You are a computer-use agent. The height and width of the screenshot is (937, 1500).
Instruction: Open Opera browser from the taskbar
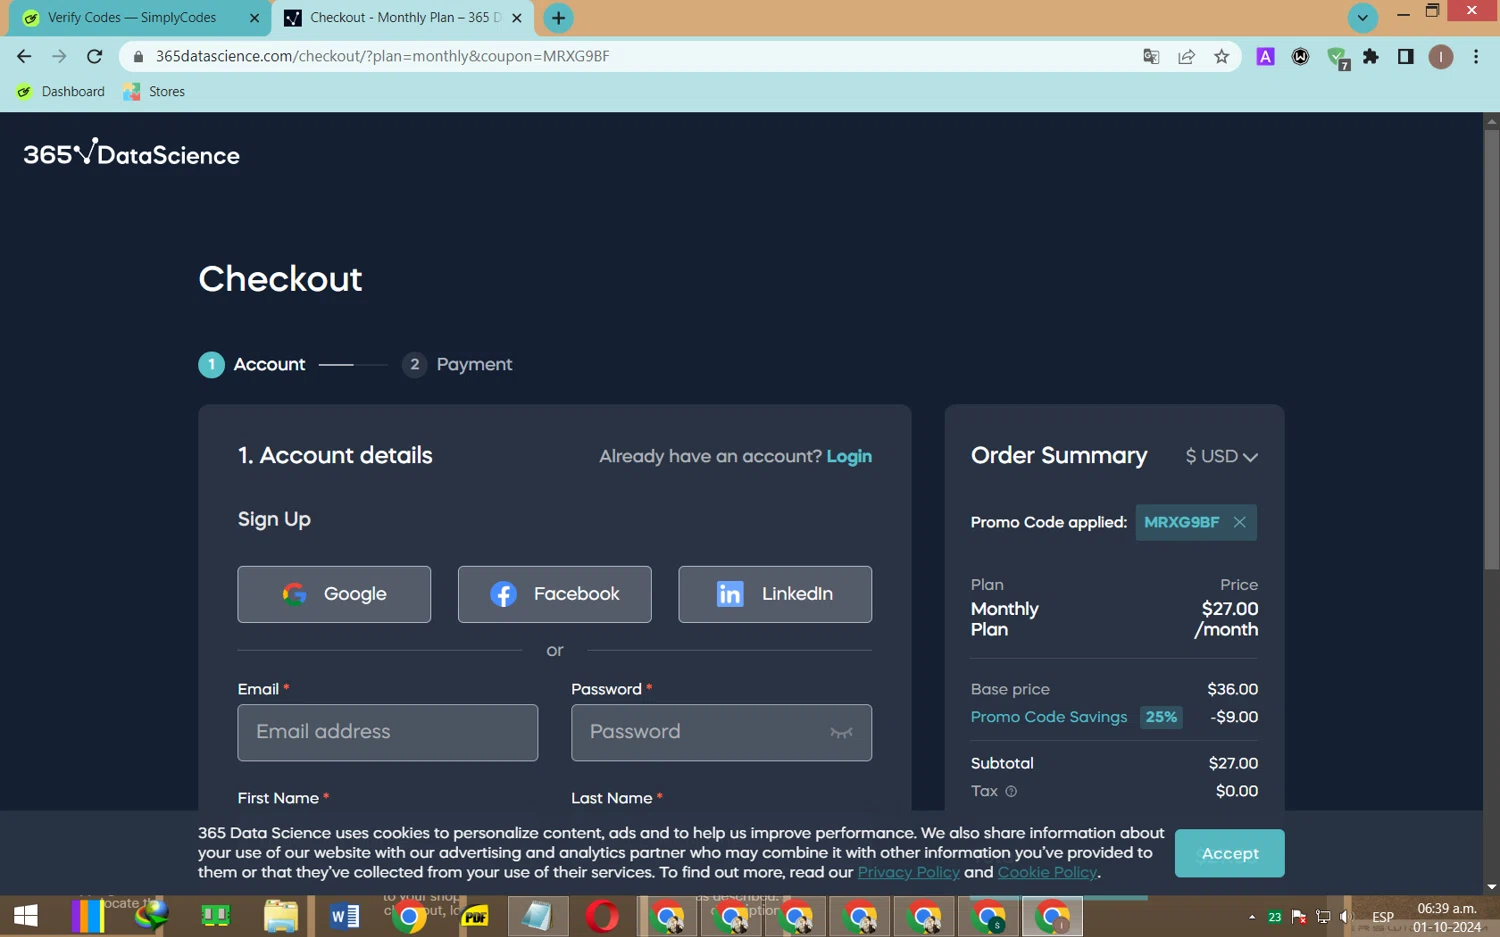(x=602, y=915)
